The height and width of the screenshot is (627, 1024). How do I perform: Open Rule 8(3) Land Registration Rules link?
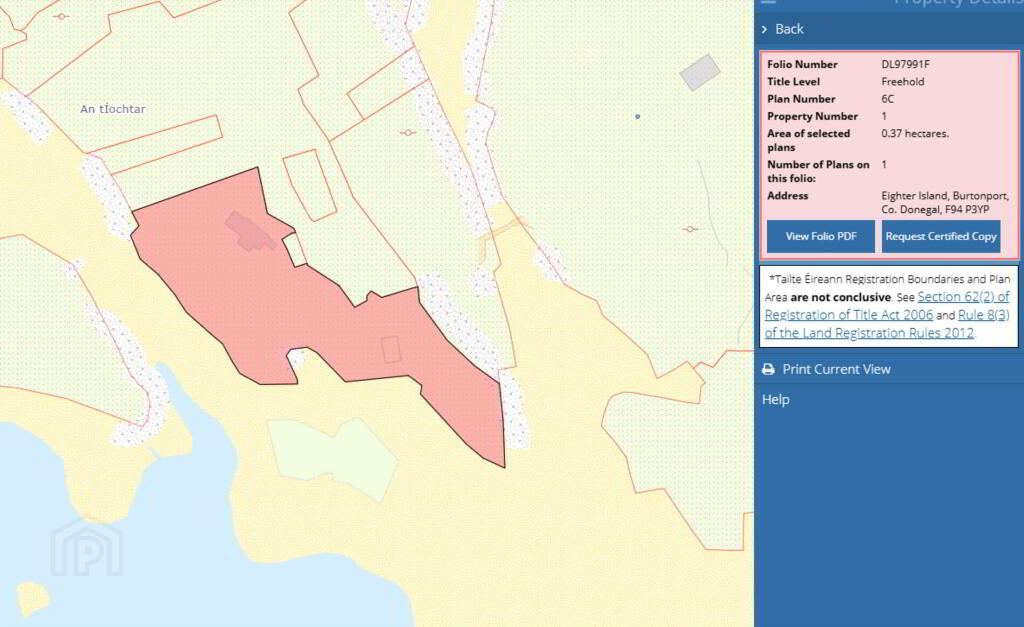pos(888,324)
